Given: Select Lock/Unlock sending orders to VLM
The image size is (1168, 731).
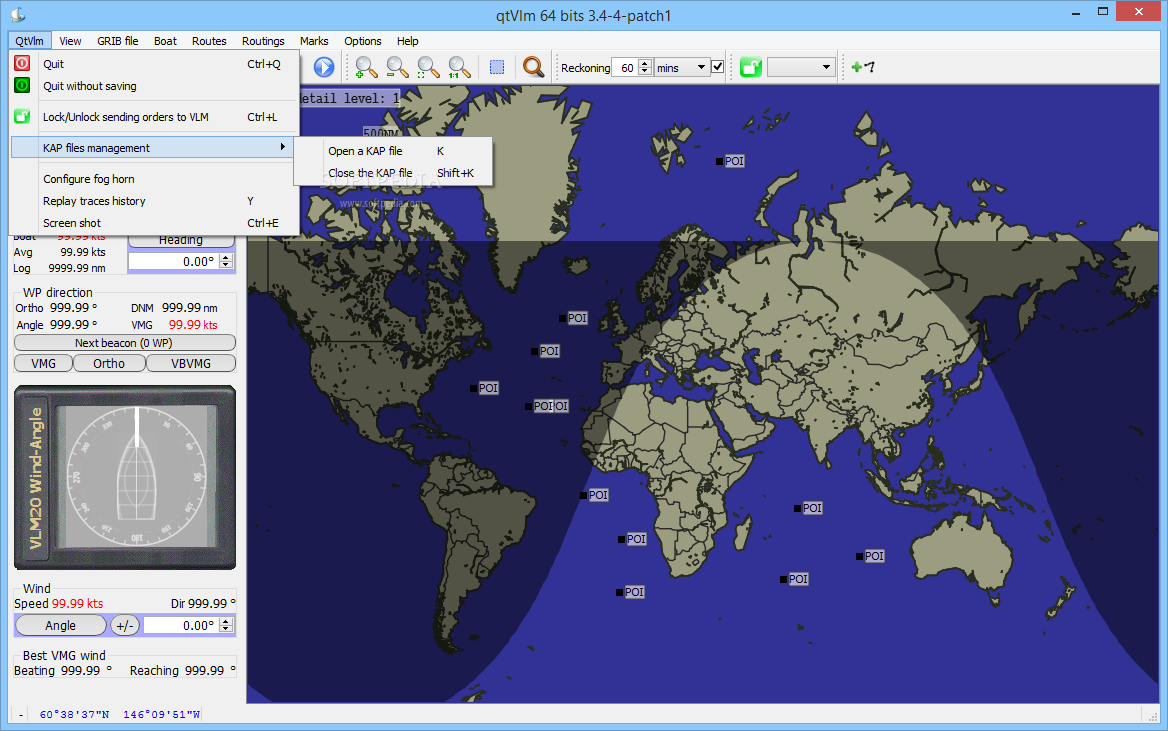Looking at the screenshot, I should pos(154,117).
